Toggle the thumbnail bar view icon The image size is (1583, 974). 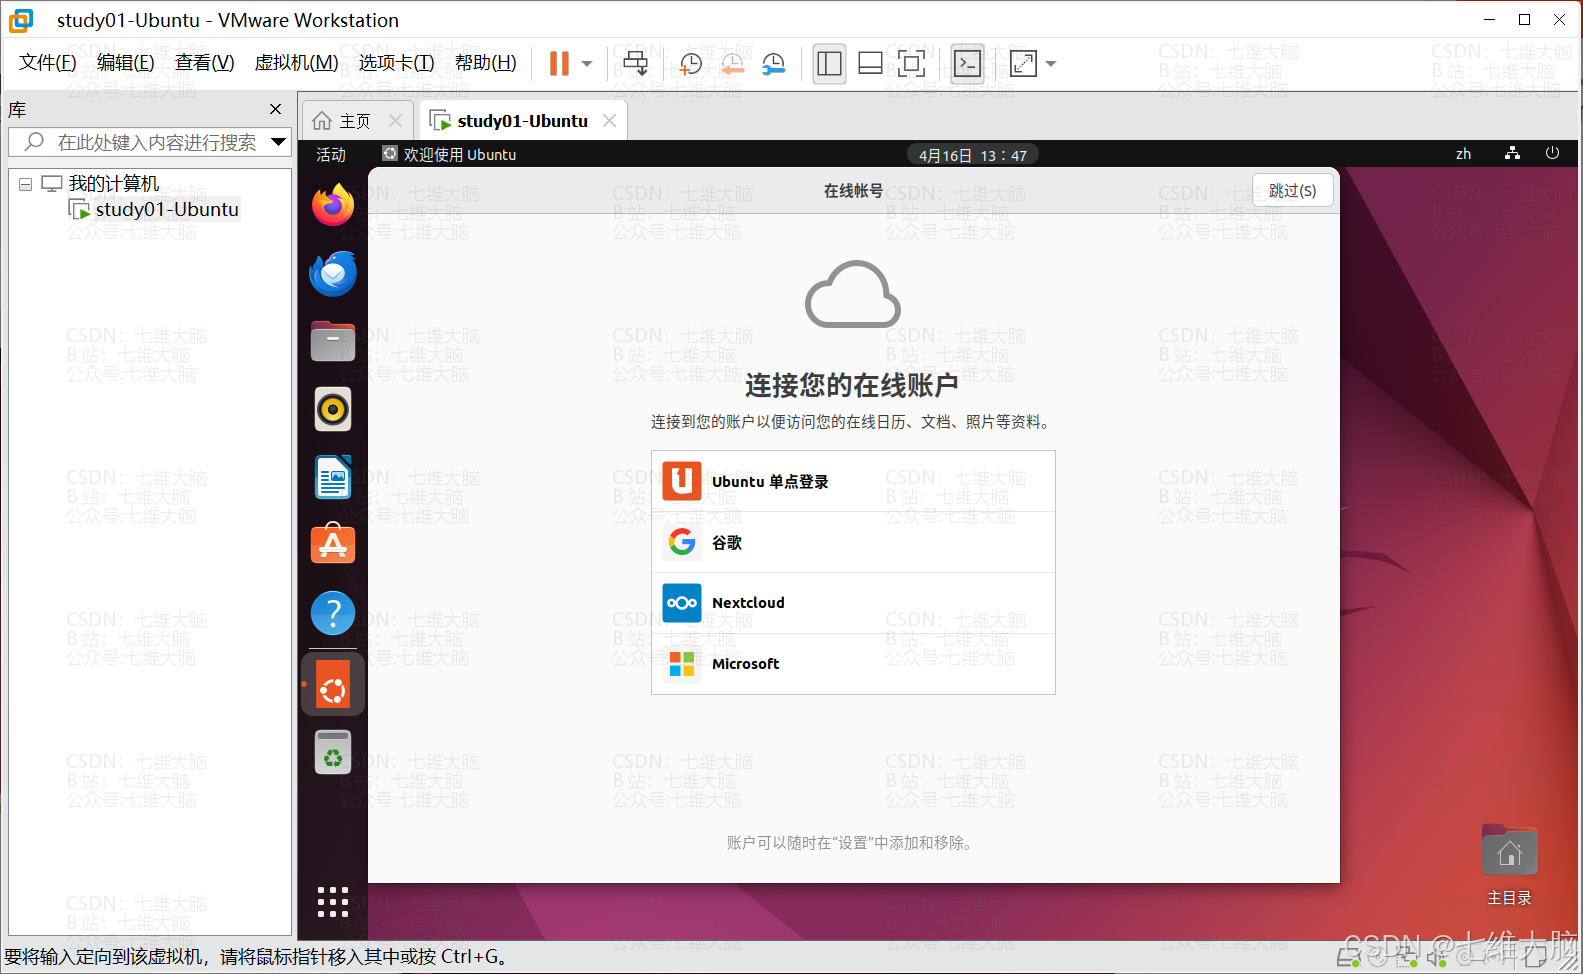(870, 64)
